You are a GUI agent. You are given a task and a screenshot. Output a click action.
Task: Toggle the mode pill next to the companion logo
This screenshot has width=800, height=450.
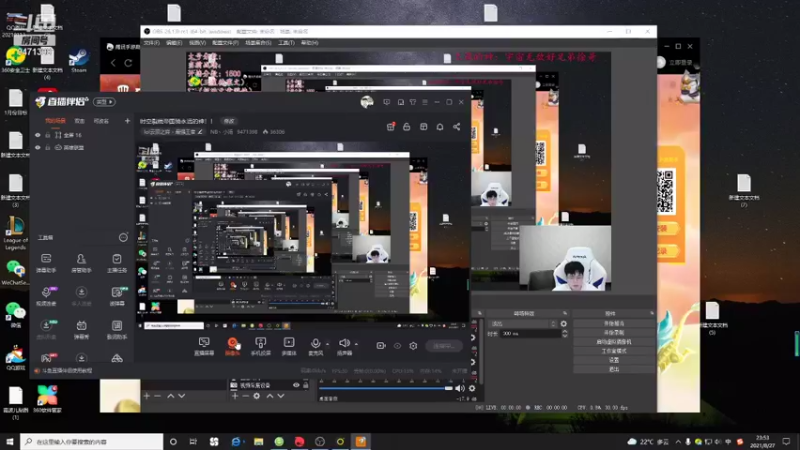click(x=104, y=102)
